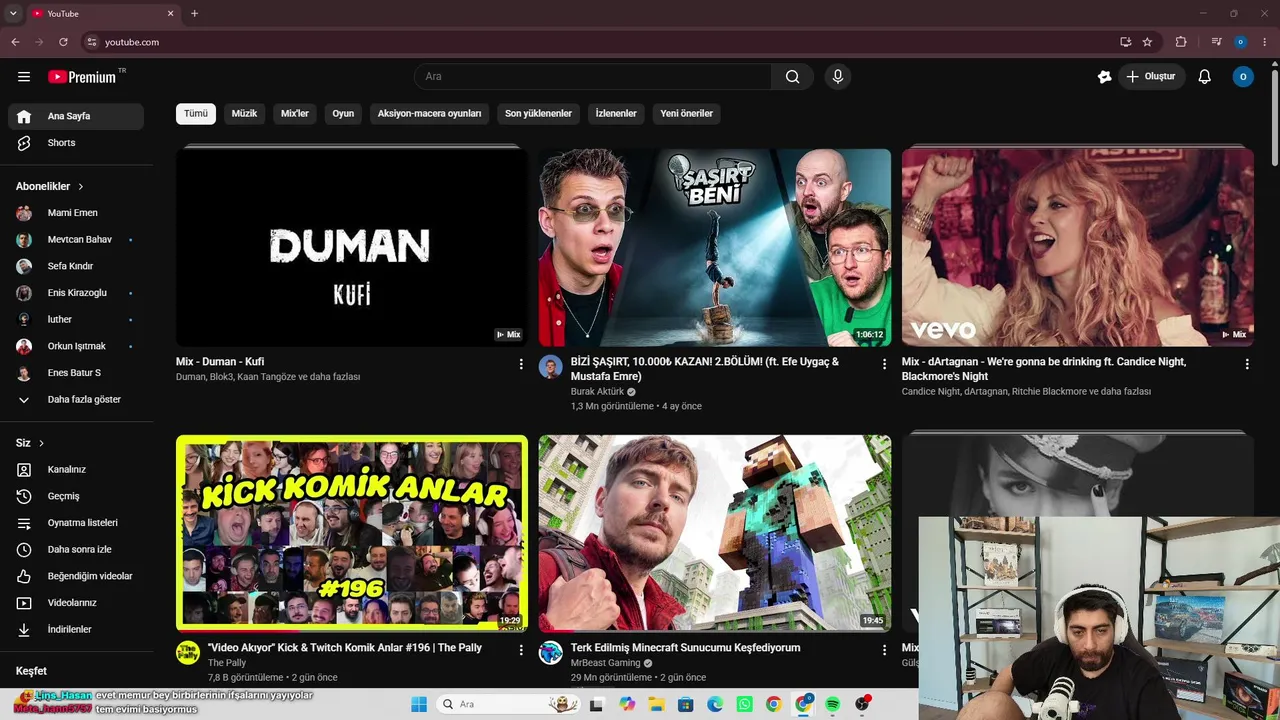Open OBS Studio from the taskbar

pyautogui.click(x=862, y=705)
